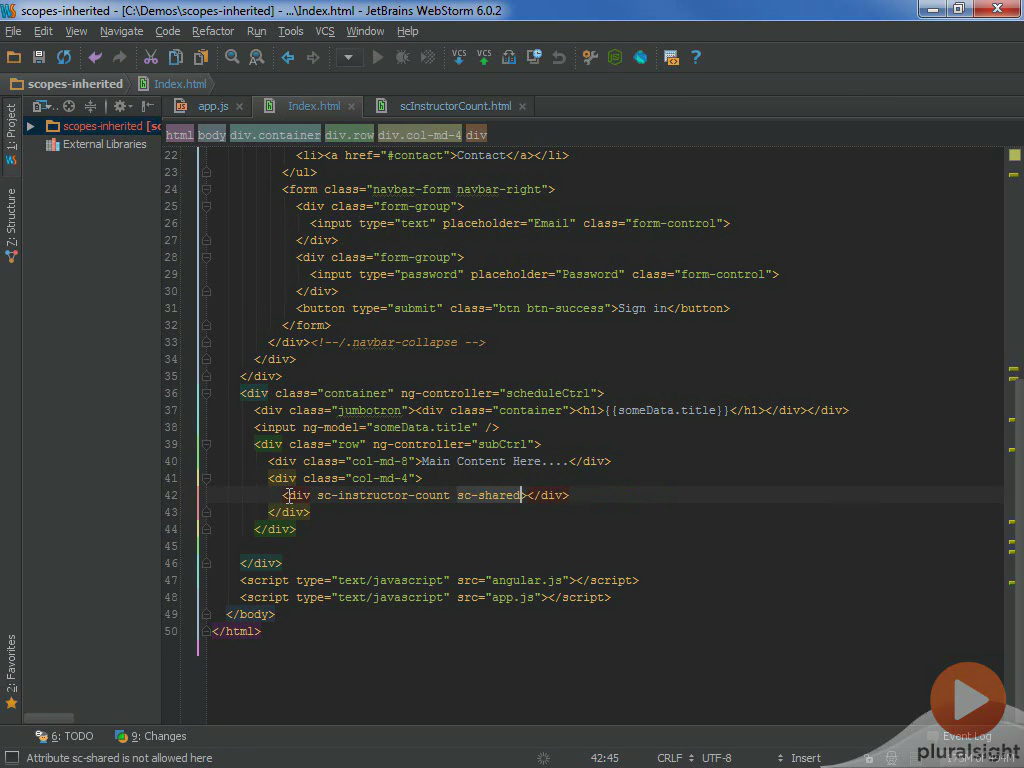This screenshot has height=768, width=1024.
Task: Hide the Project panel with the pin icon
Action: tap(148, 106)
